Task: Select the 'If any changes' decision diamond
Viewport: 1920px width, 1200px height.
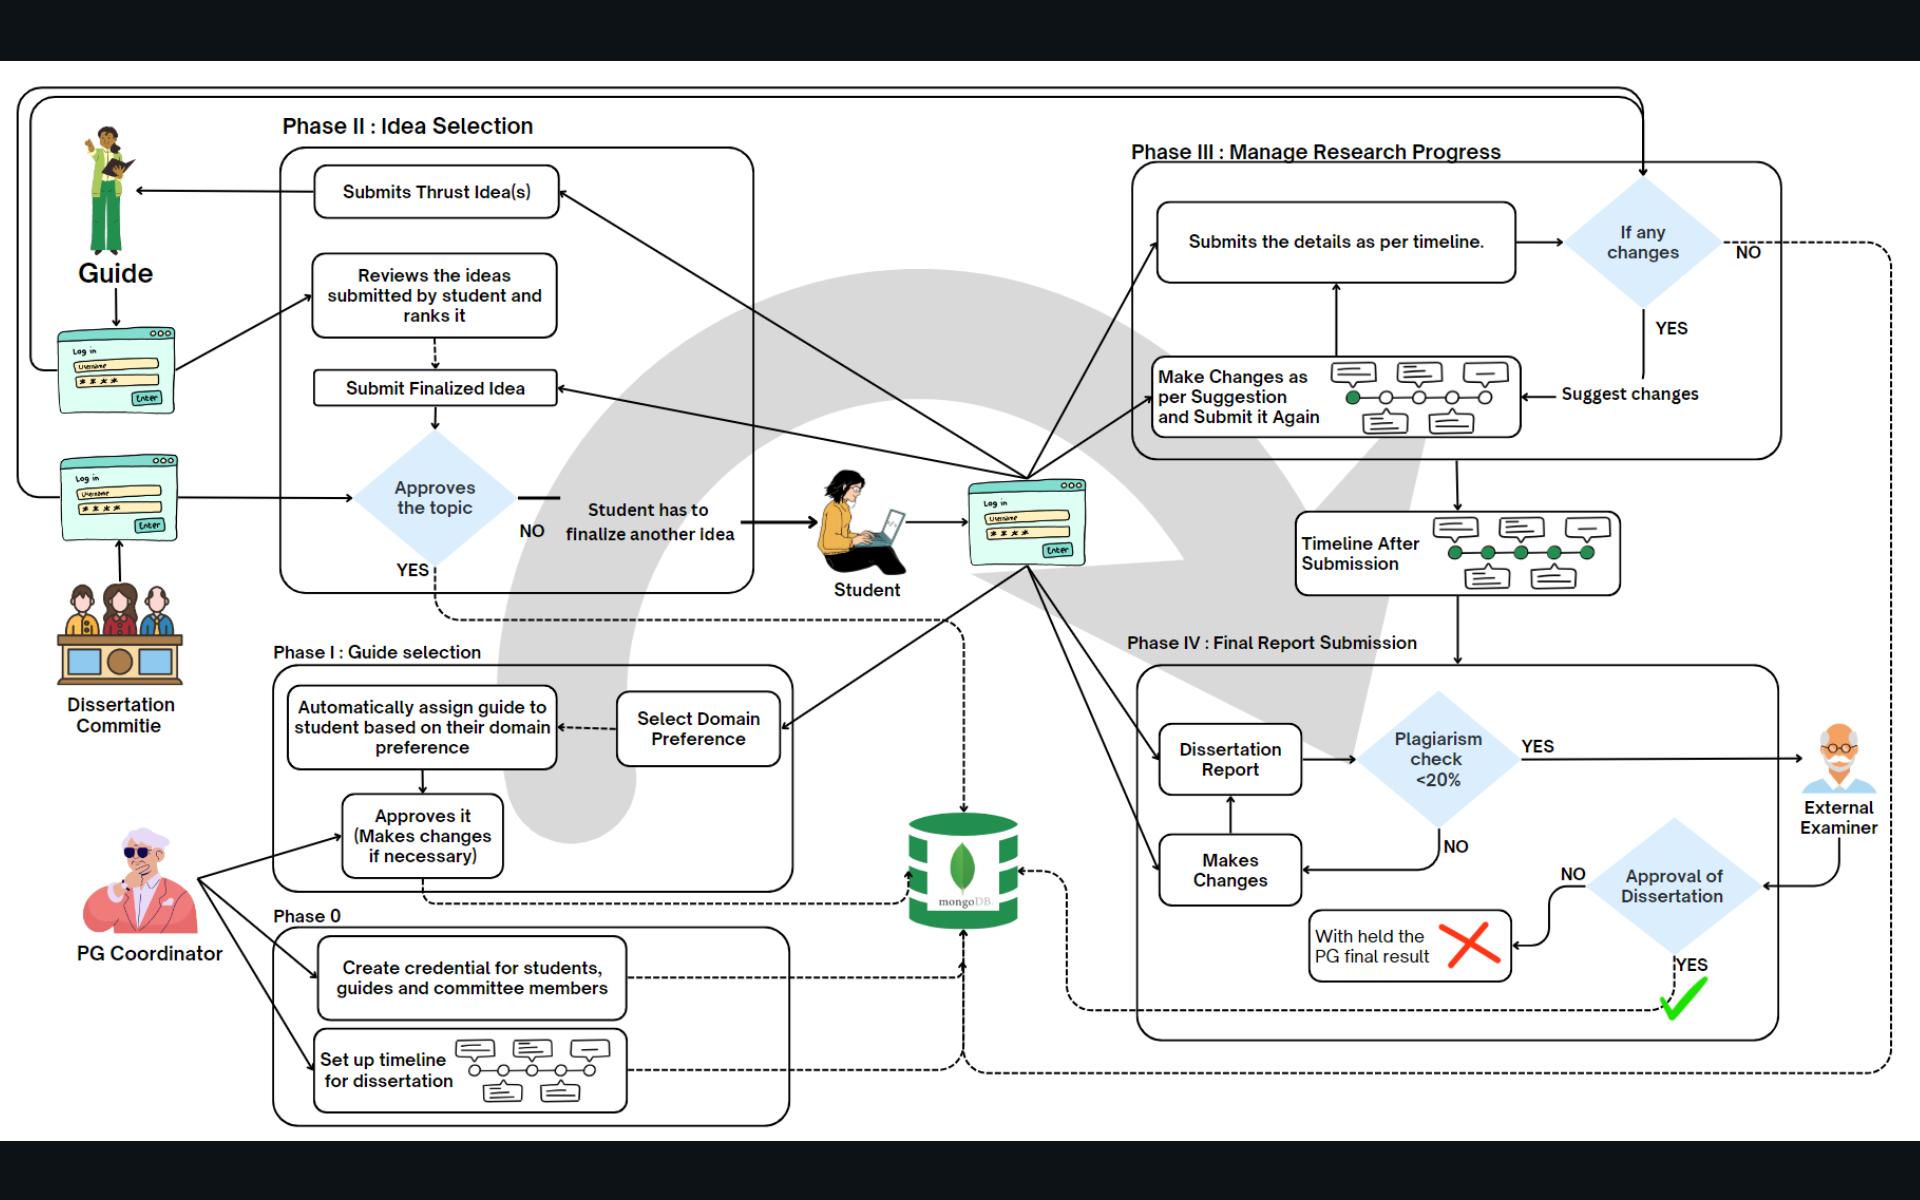Action: click(x=1642, y=242)
